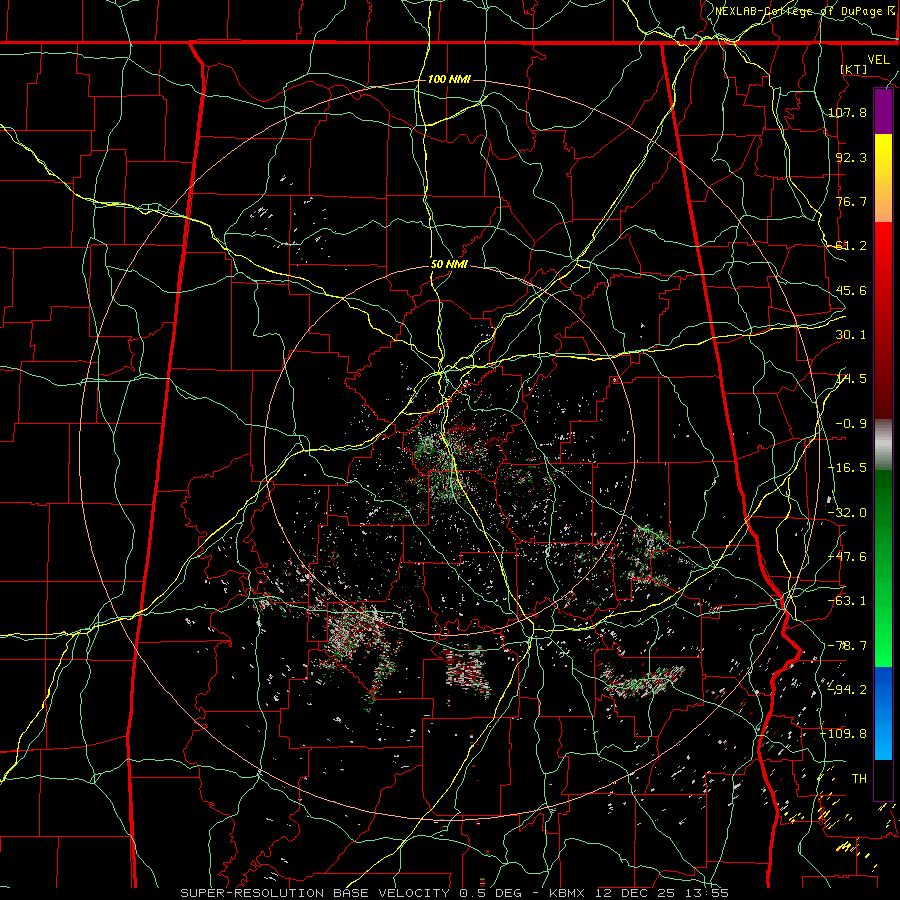
Task: Click the Super-Resolution Base Velocity caption
Action: click(x=455, y=893)
